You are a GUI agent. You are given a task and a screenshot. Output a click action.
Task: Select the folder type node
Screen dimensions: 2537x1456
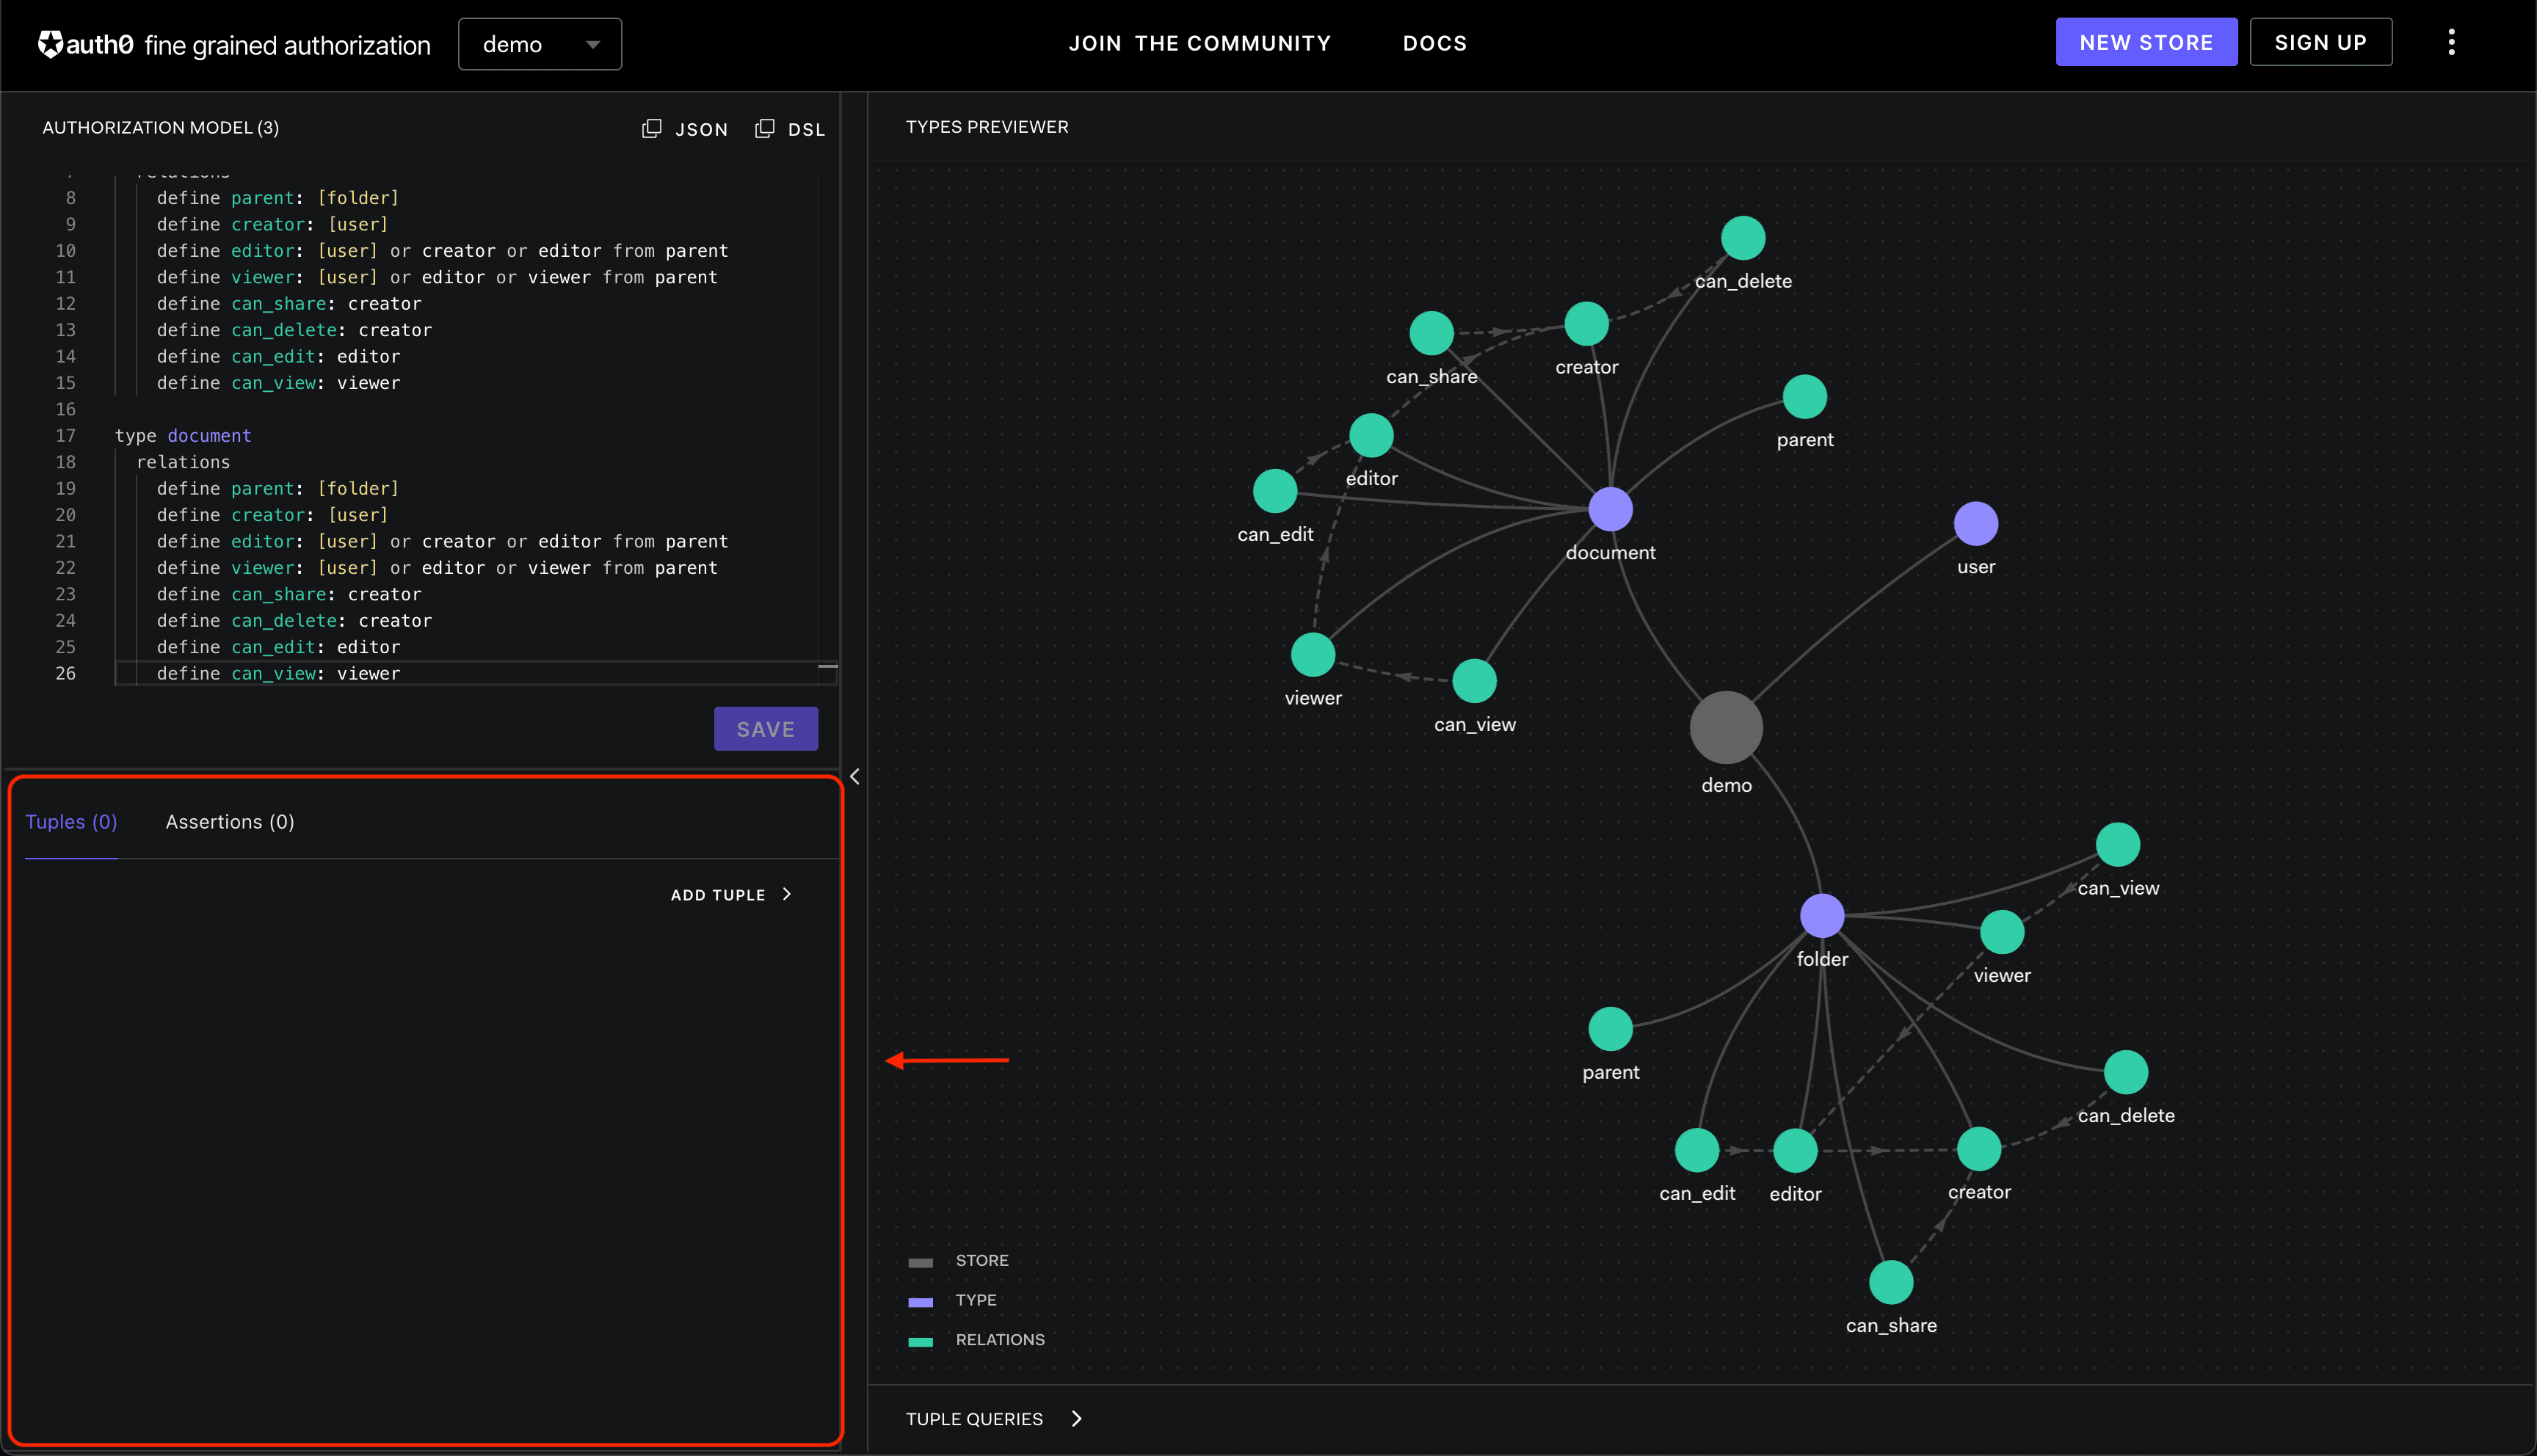(1822, 916)
